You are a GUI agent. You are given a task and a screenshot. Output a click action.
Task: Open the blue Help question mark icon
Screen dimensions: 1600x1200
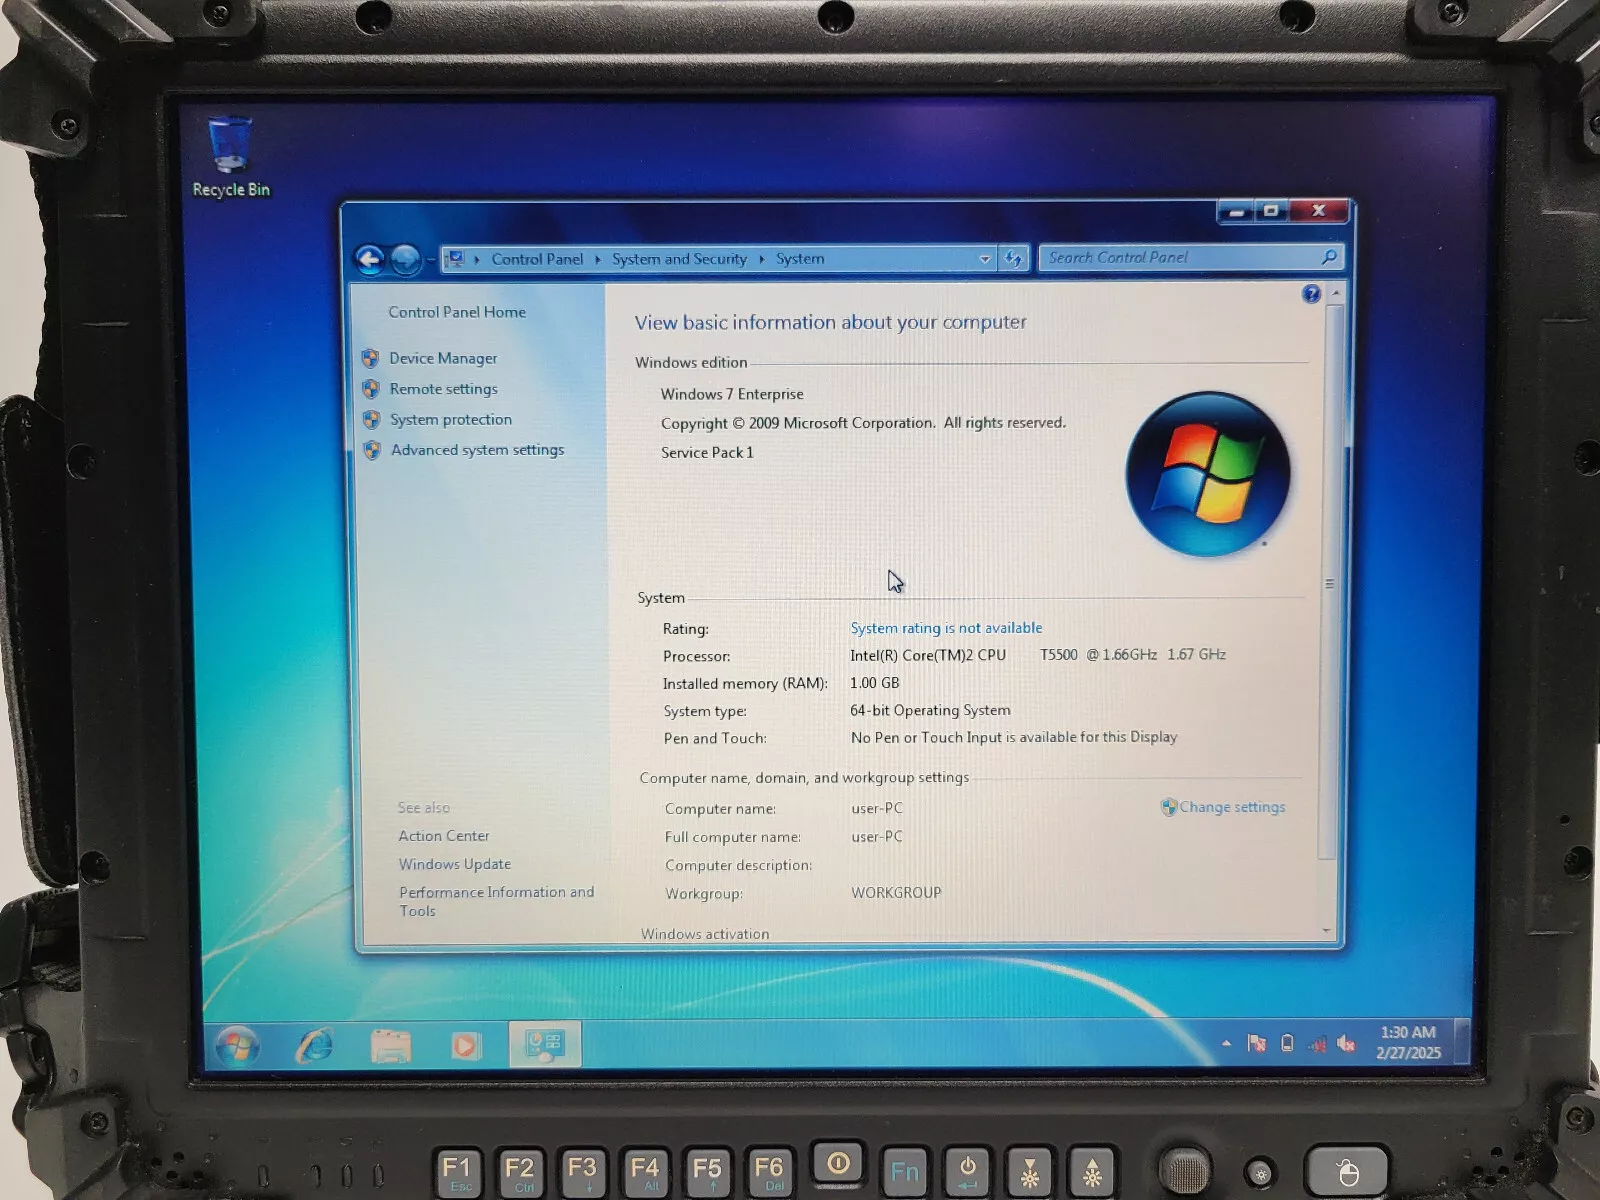1311,294
